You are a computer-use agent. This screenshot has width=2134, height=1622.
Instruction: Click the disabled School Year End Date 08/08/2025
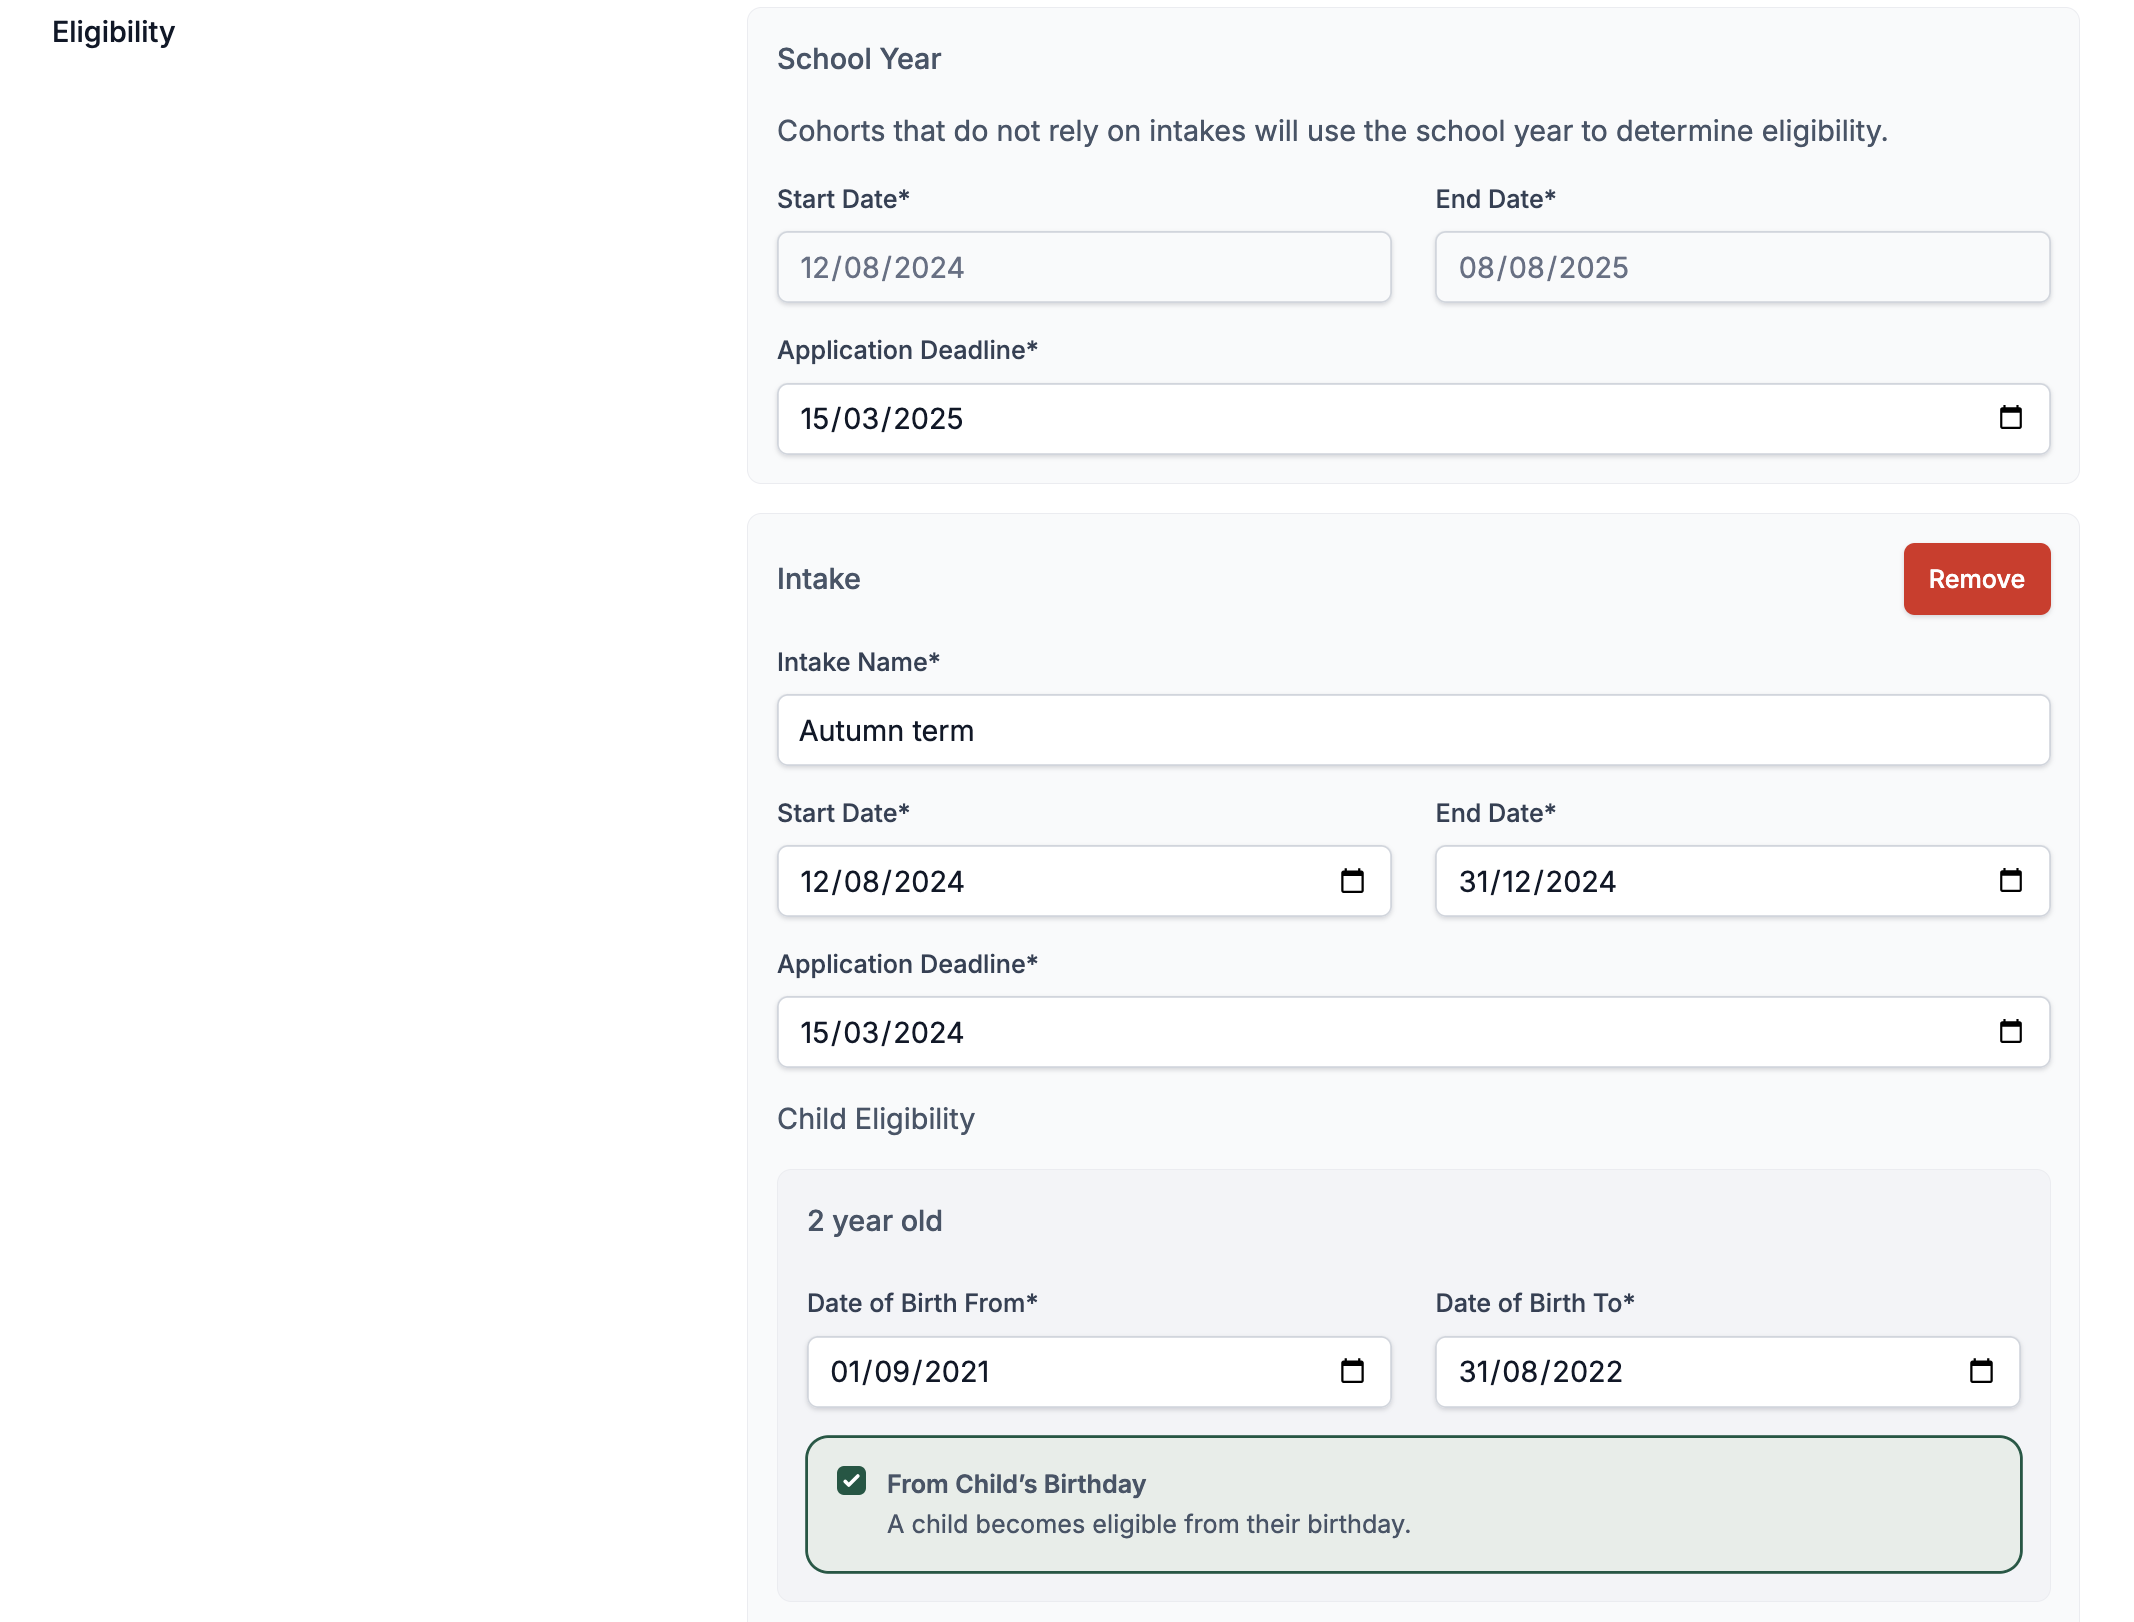click(x=1742, y=267)
